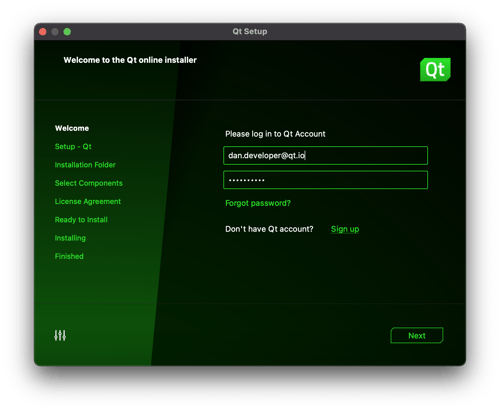Click the green Qt logo
Viewport: 500px width, 411px height.
tap(435, 69)
